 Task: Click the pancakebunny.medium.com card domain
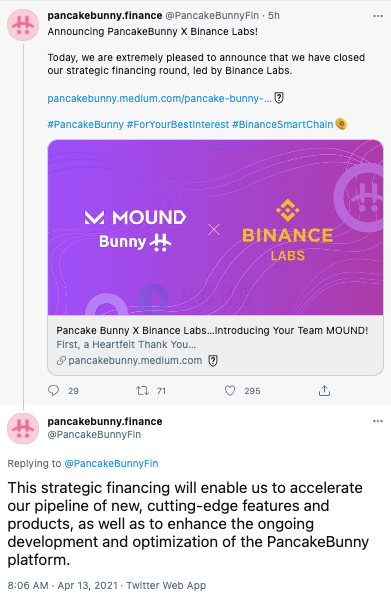point(135,361)
